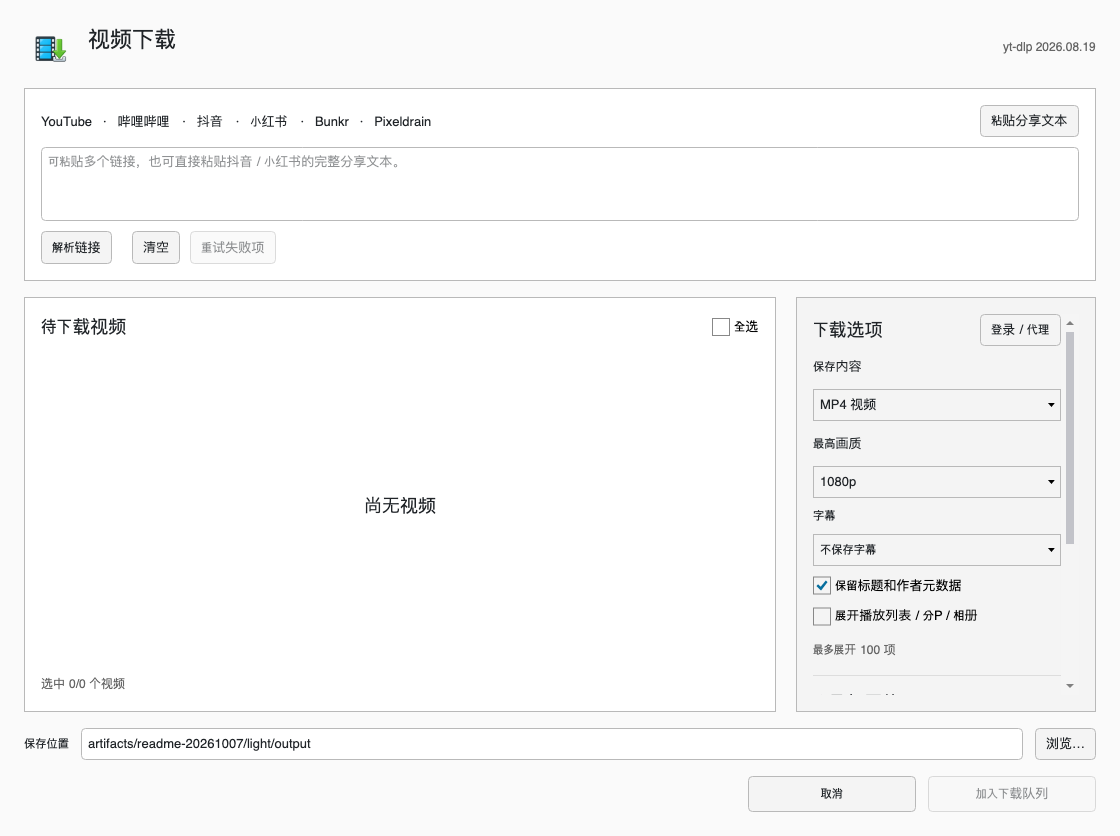Click the 清空 button

tap(156, 247)
